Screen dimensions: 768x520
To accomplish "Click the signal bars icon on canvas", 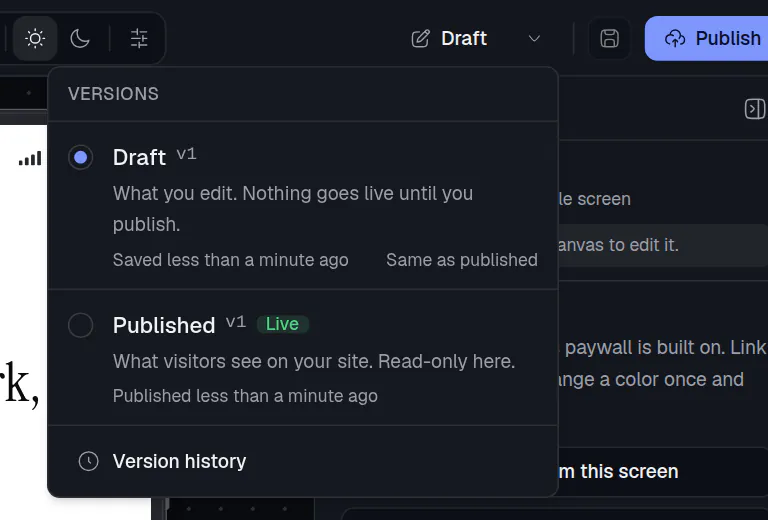I will 30,158.
